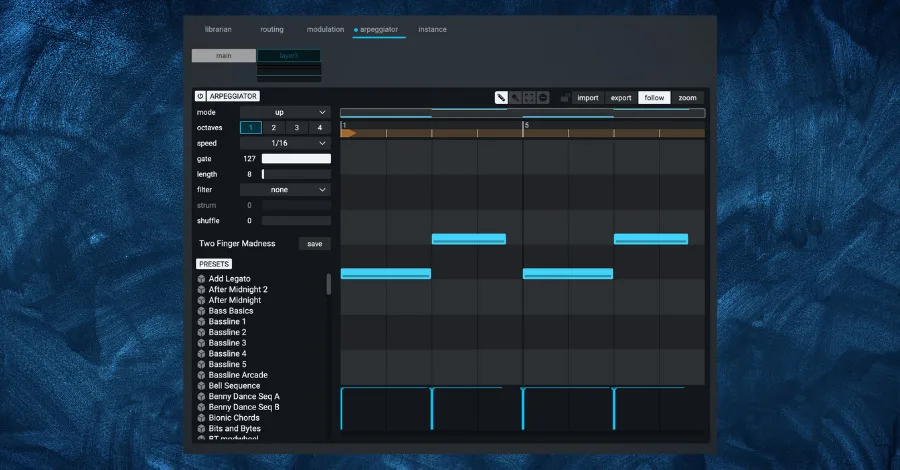Select the lower note starting at bar 5
This screenshot has height=470, width=900.
point(568,274)
